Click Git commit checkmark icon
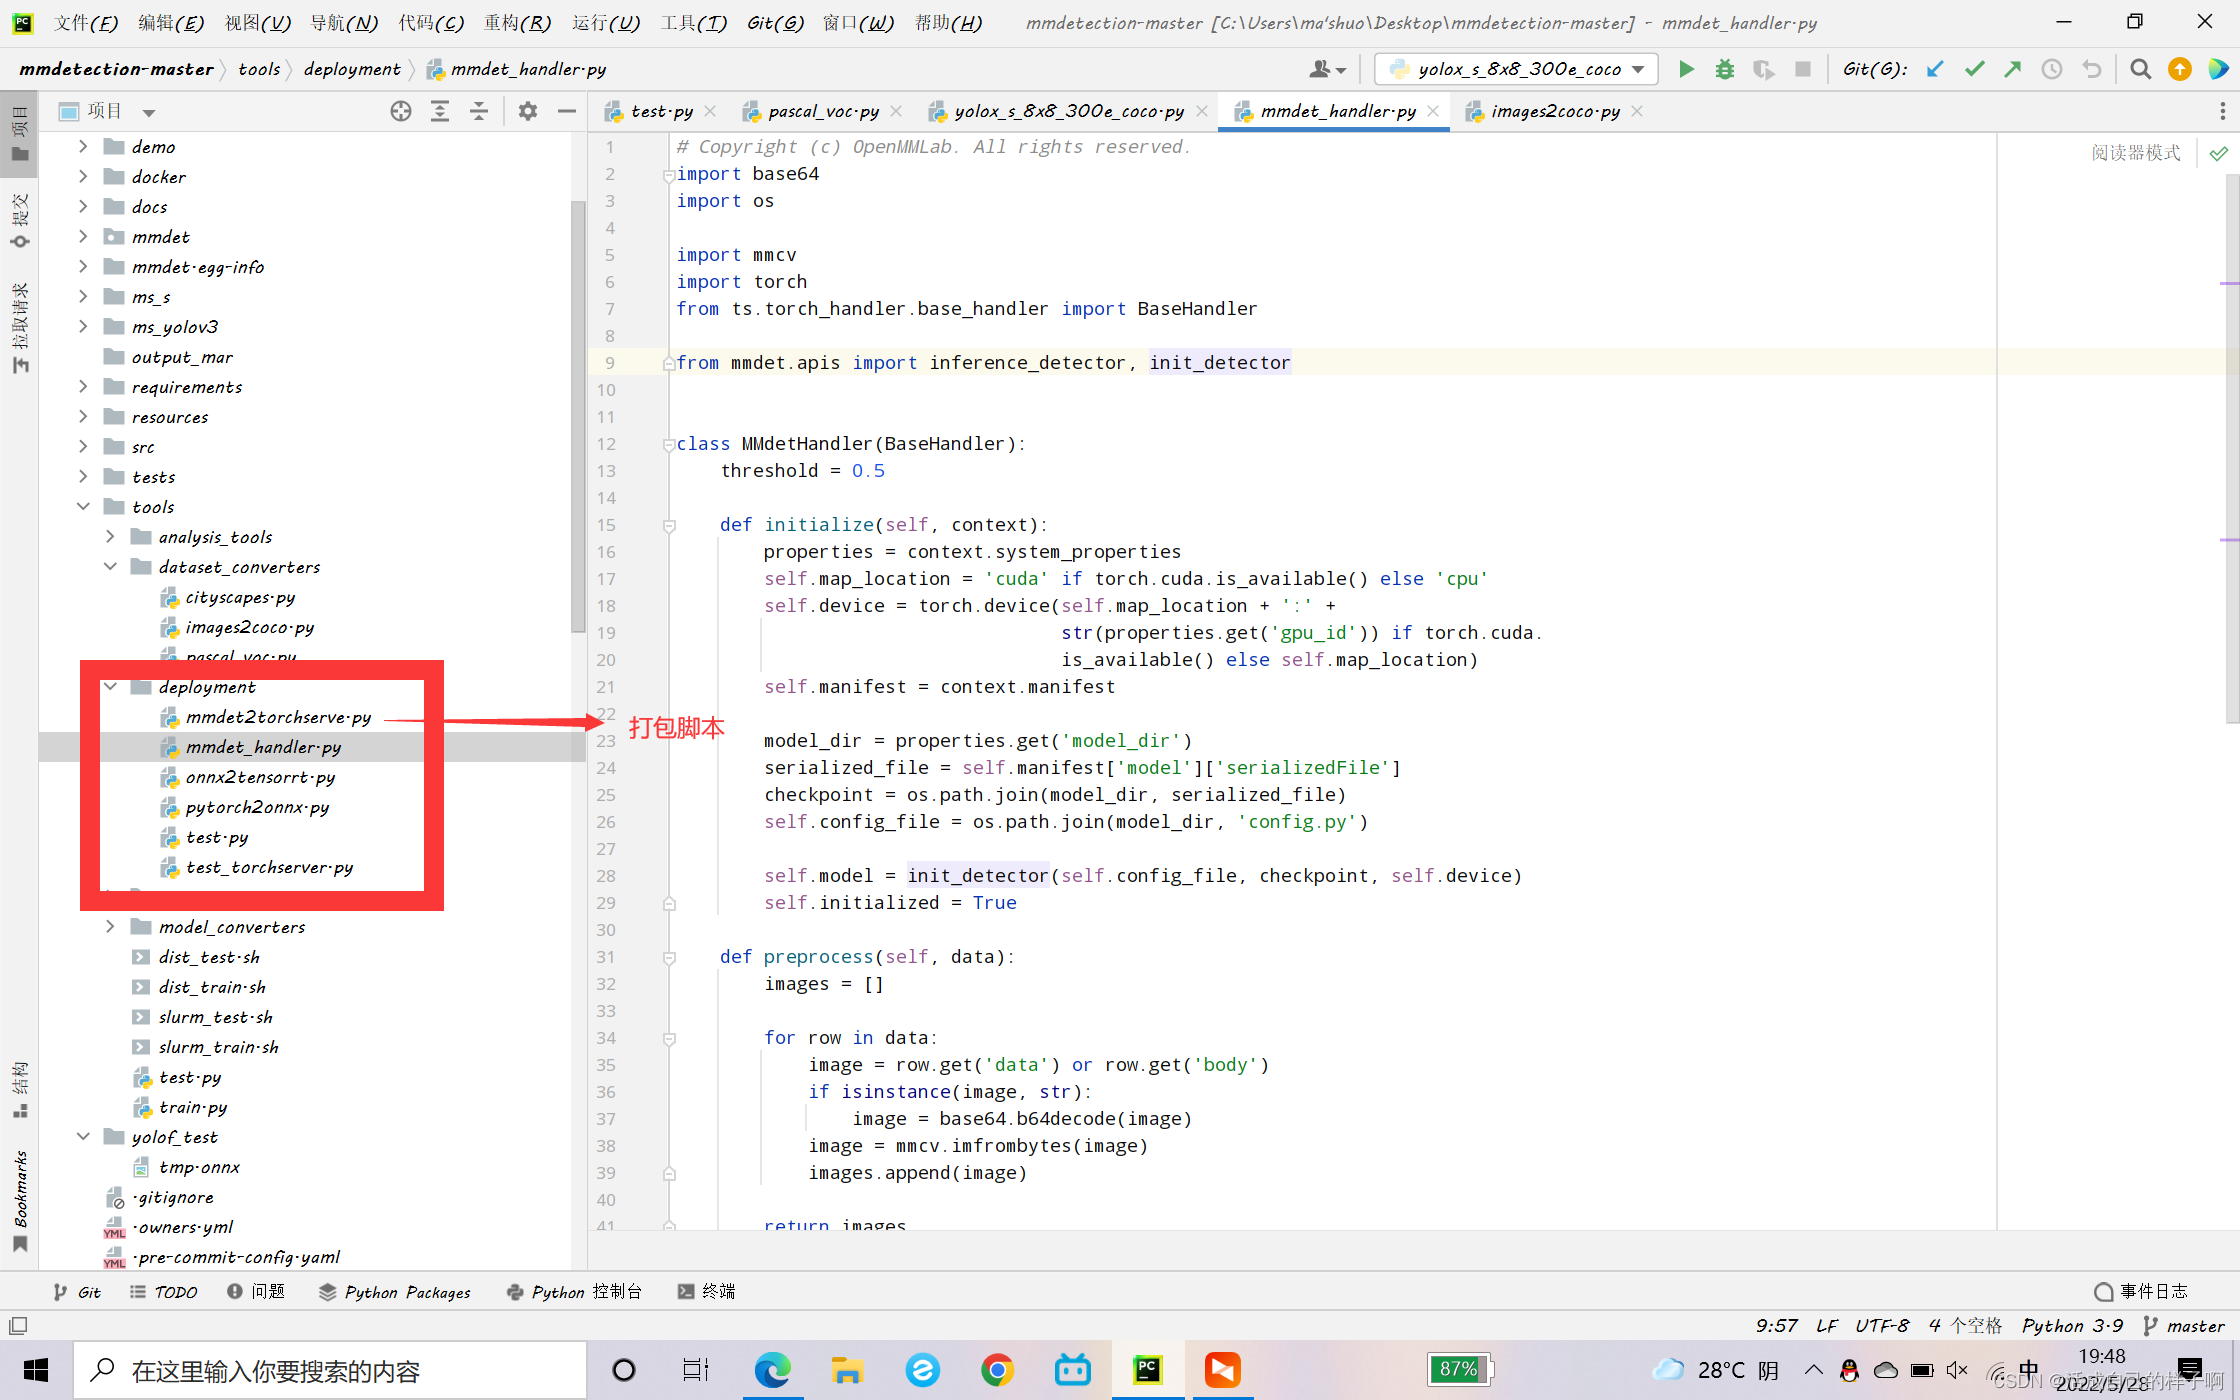 [x=1974, y=69]
